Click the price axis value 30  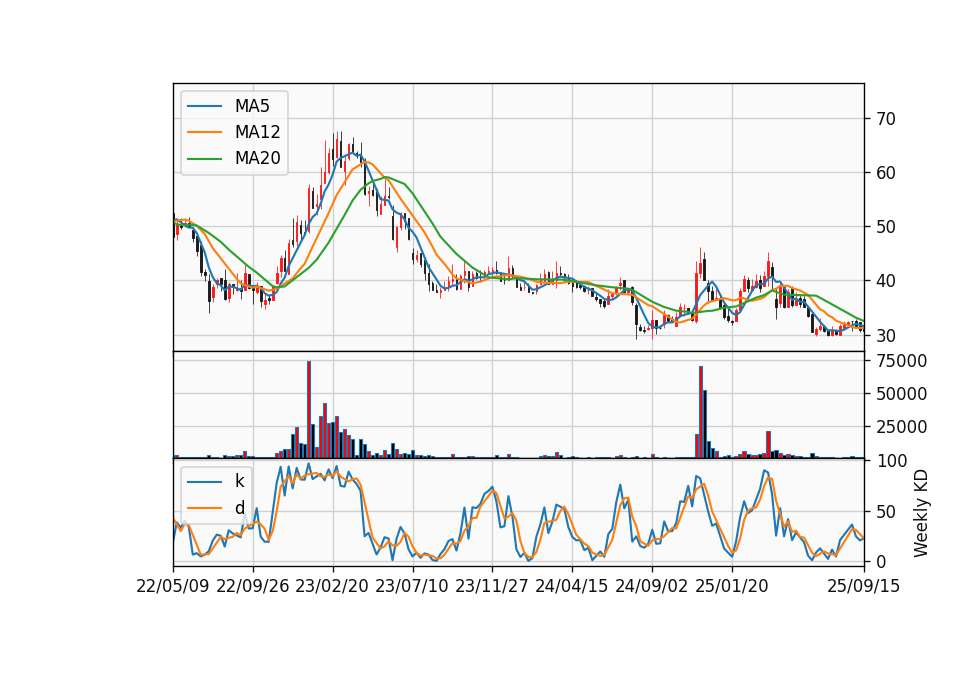click(886, 336)
